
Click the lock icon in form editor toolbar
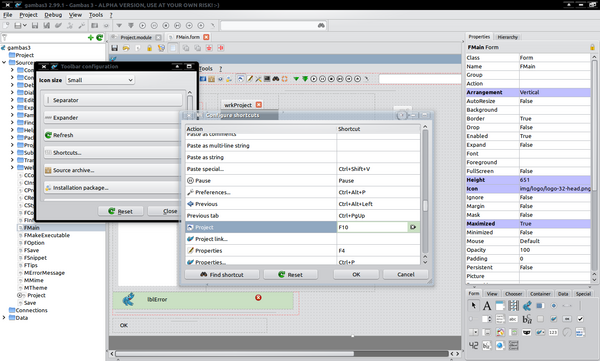pyautogui.click(x=149, y=48)
